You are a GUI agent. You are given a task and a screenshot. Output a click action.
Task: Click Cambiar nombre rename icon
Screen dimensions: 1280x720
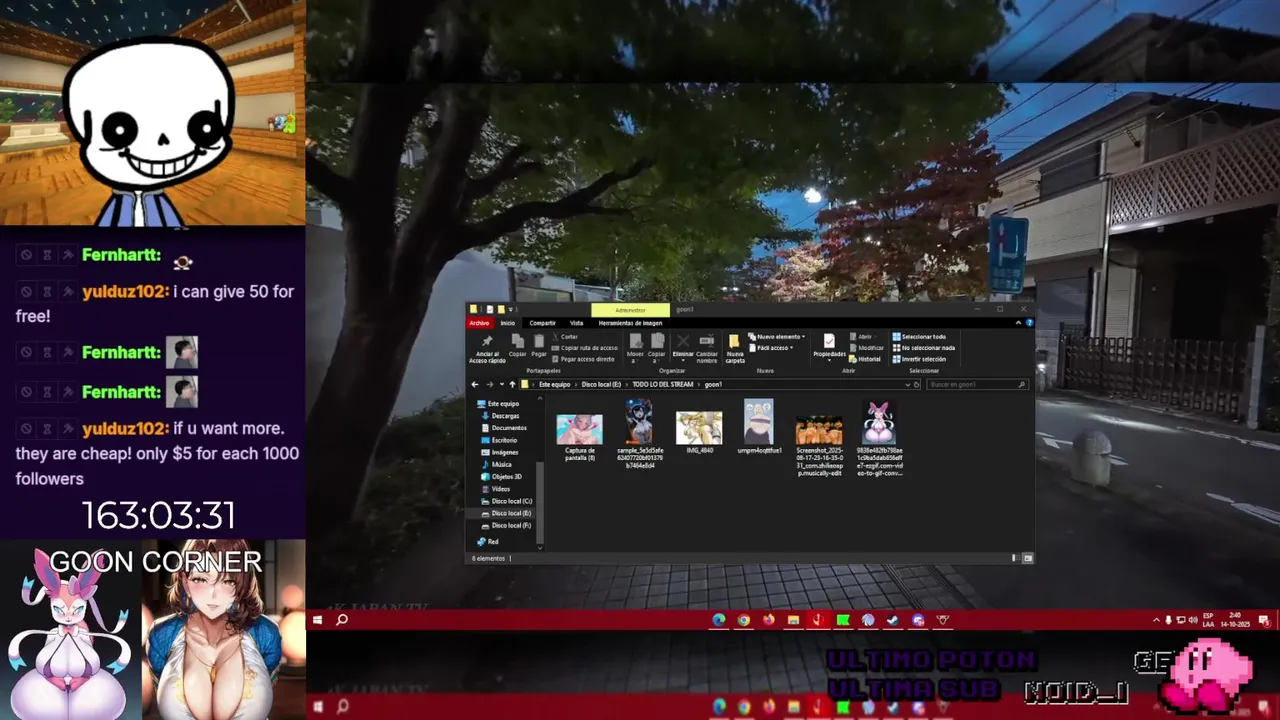707,342
